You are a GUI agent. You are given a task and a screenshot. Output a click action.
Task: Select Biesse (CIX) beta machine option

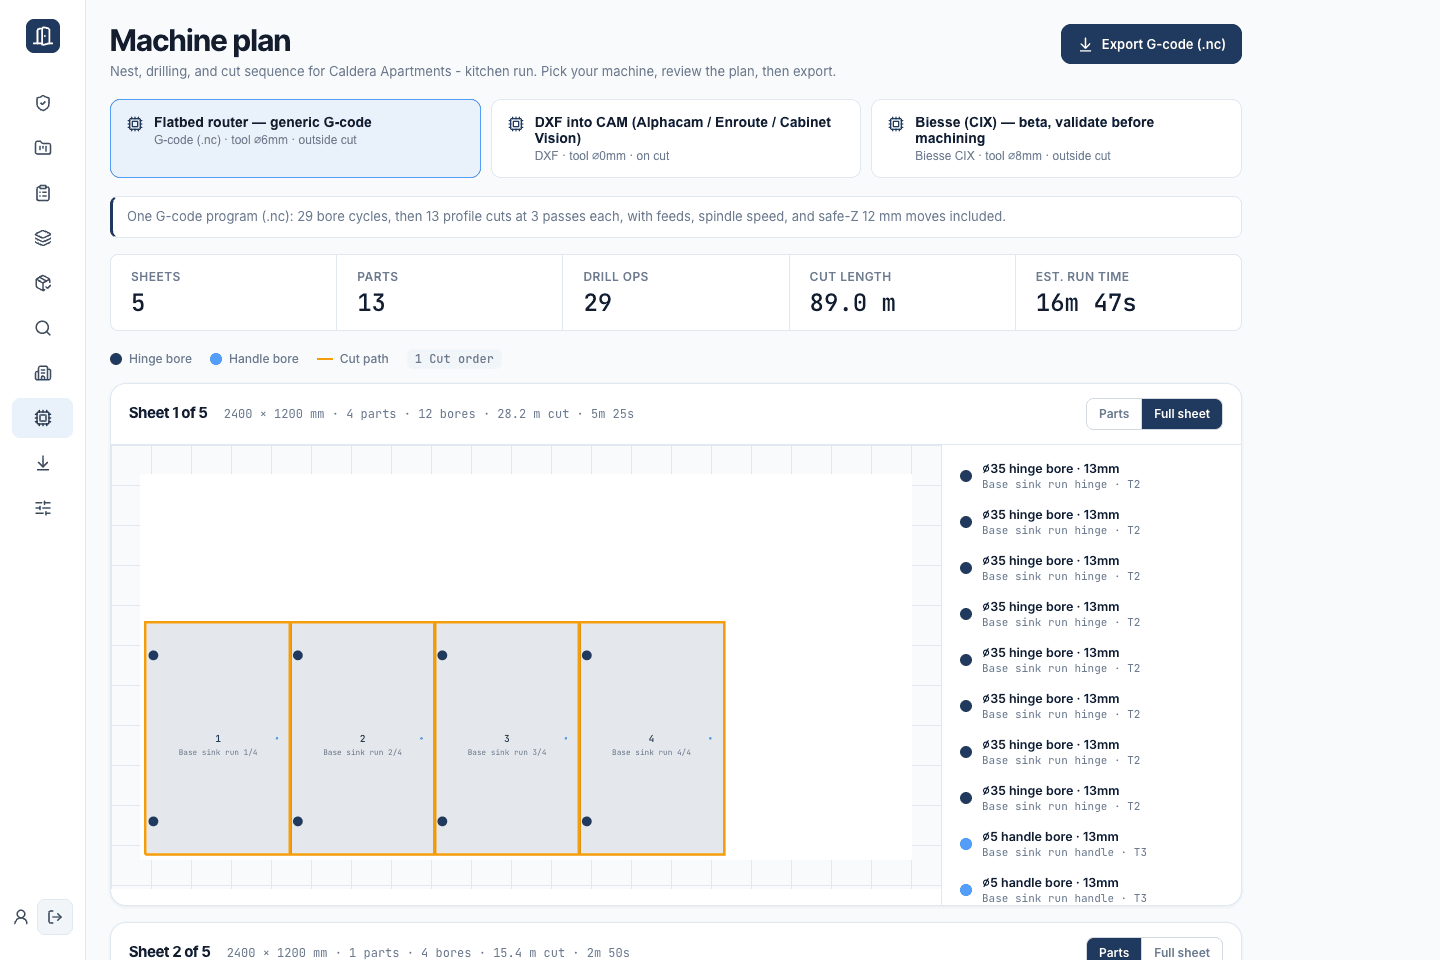pyautogui.click(x=1056, y=138)
